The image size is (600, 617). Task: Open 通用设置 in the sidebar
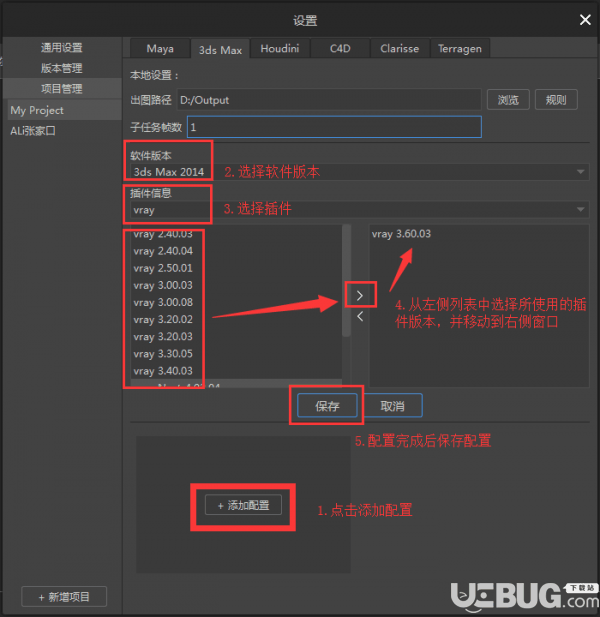(62, 48)
